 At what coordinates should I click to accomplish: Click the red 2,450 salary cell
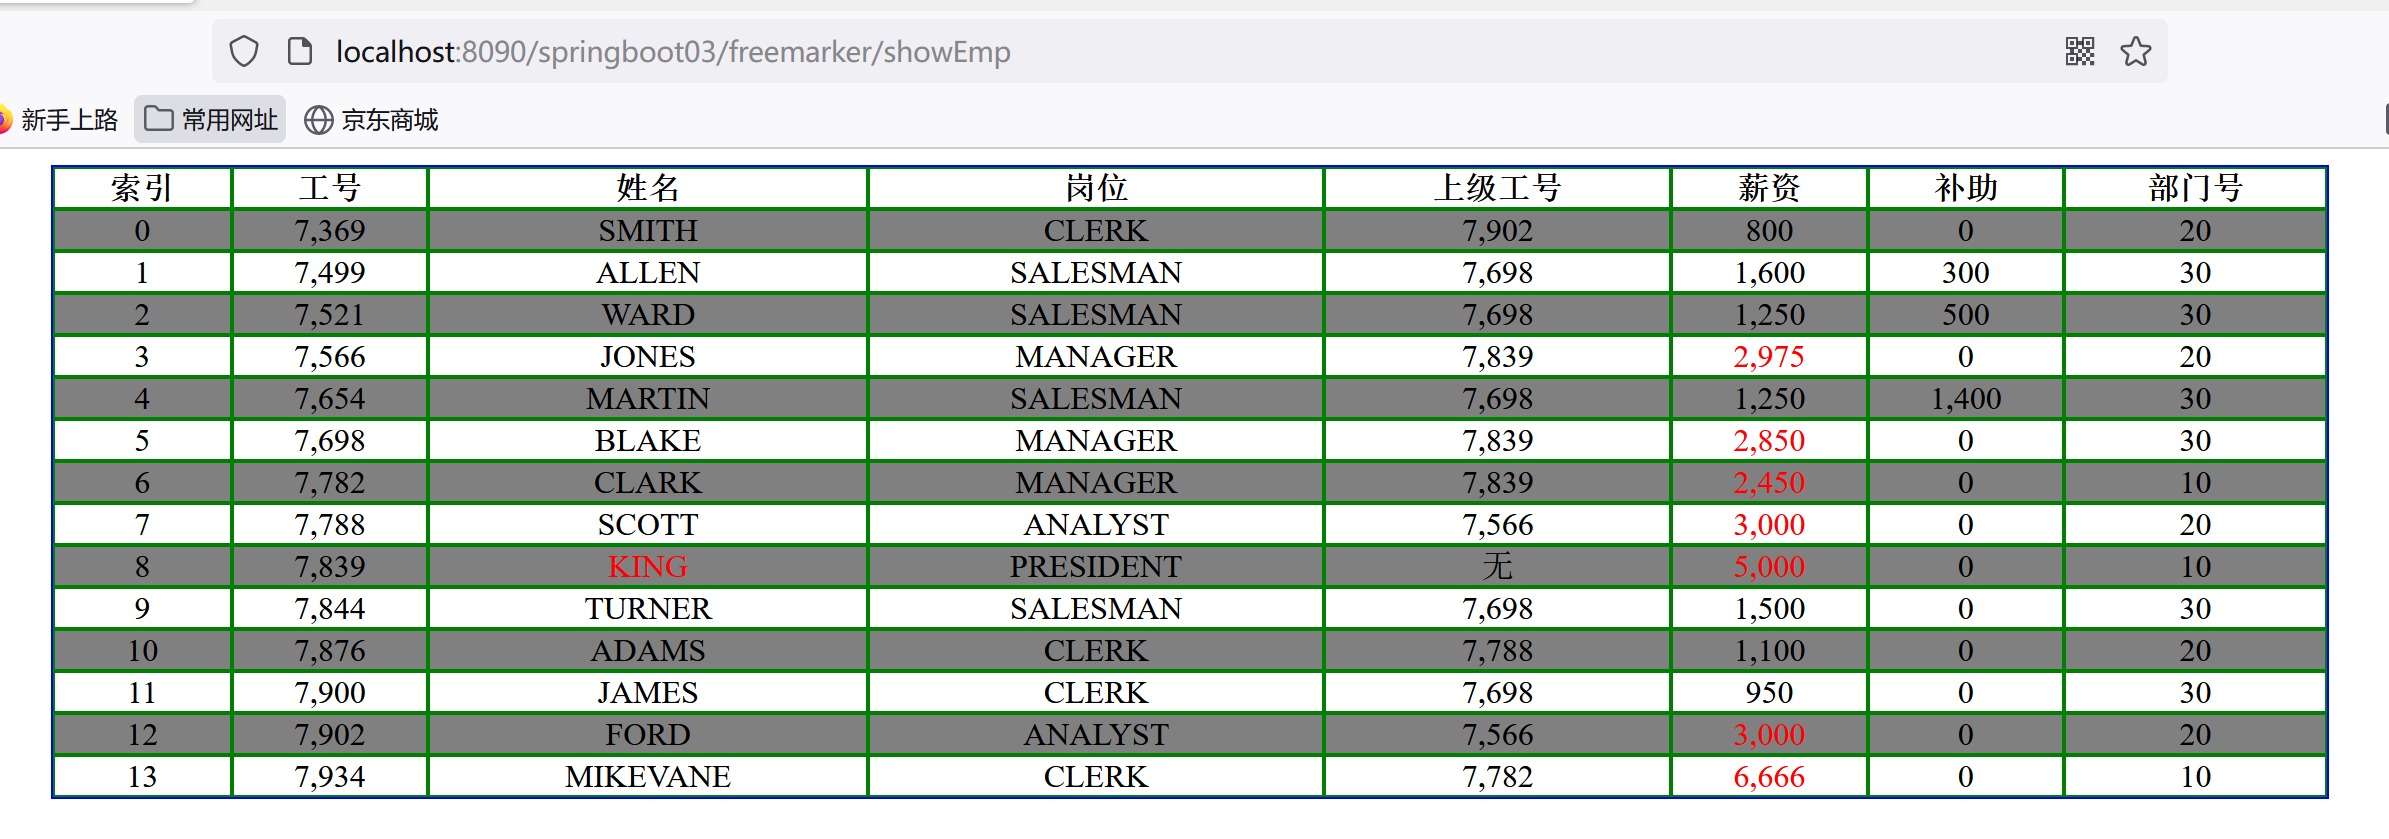tap(1769, 482)
